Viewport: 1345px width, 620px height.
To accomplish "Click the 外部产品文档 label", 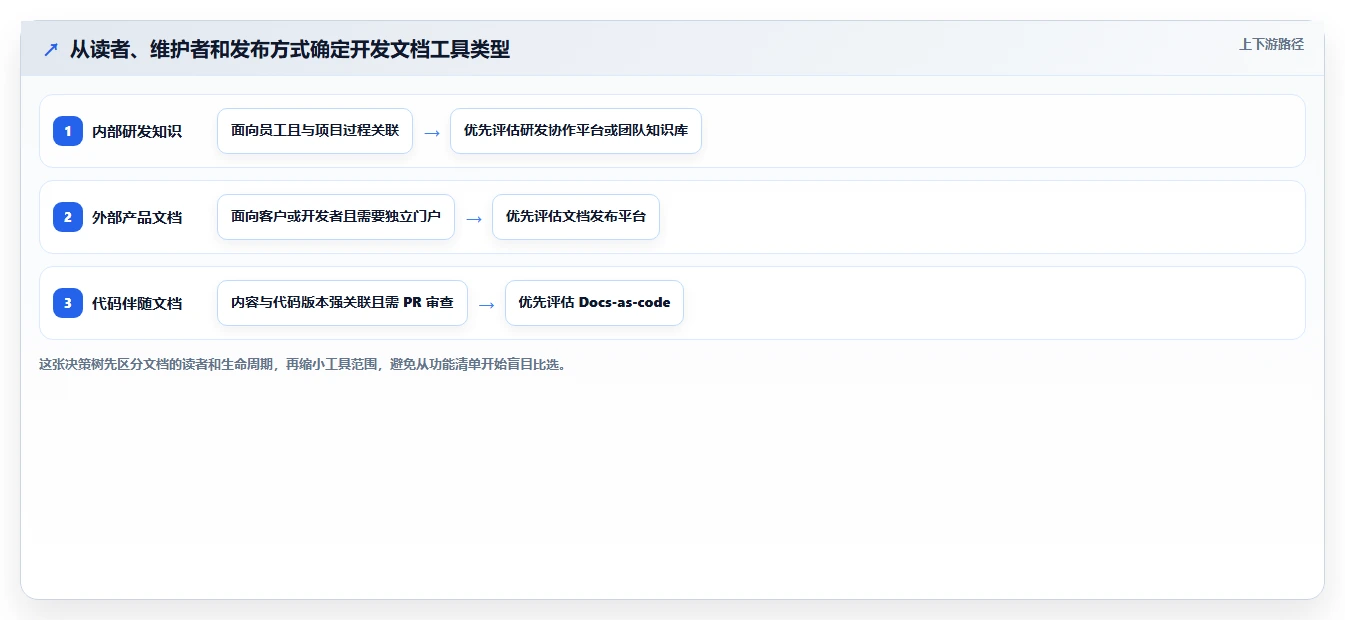I will click(x=137, y=217).
